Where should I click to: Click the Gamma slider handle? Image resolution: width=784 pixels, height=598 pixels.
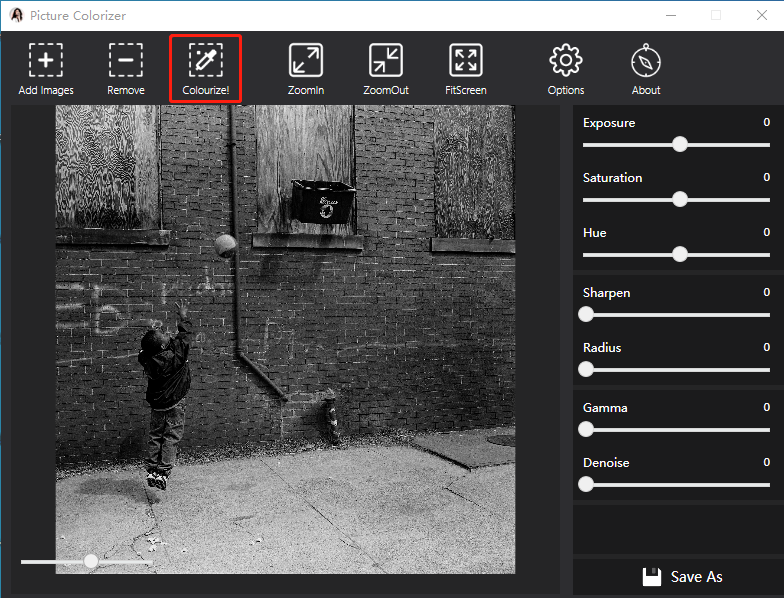click(x=586, y=430)
